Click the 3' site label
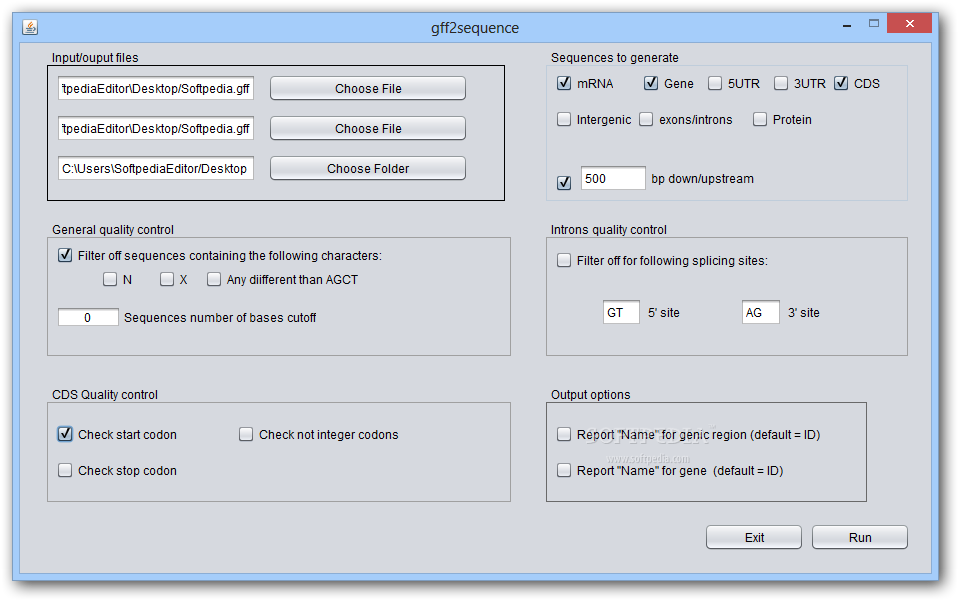This screenshot has width=959, height=601. 803,312
